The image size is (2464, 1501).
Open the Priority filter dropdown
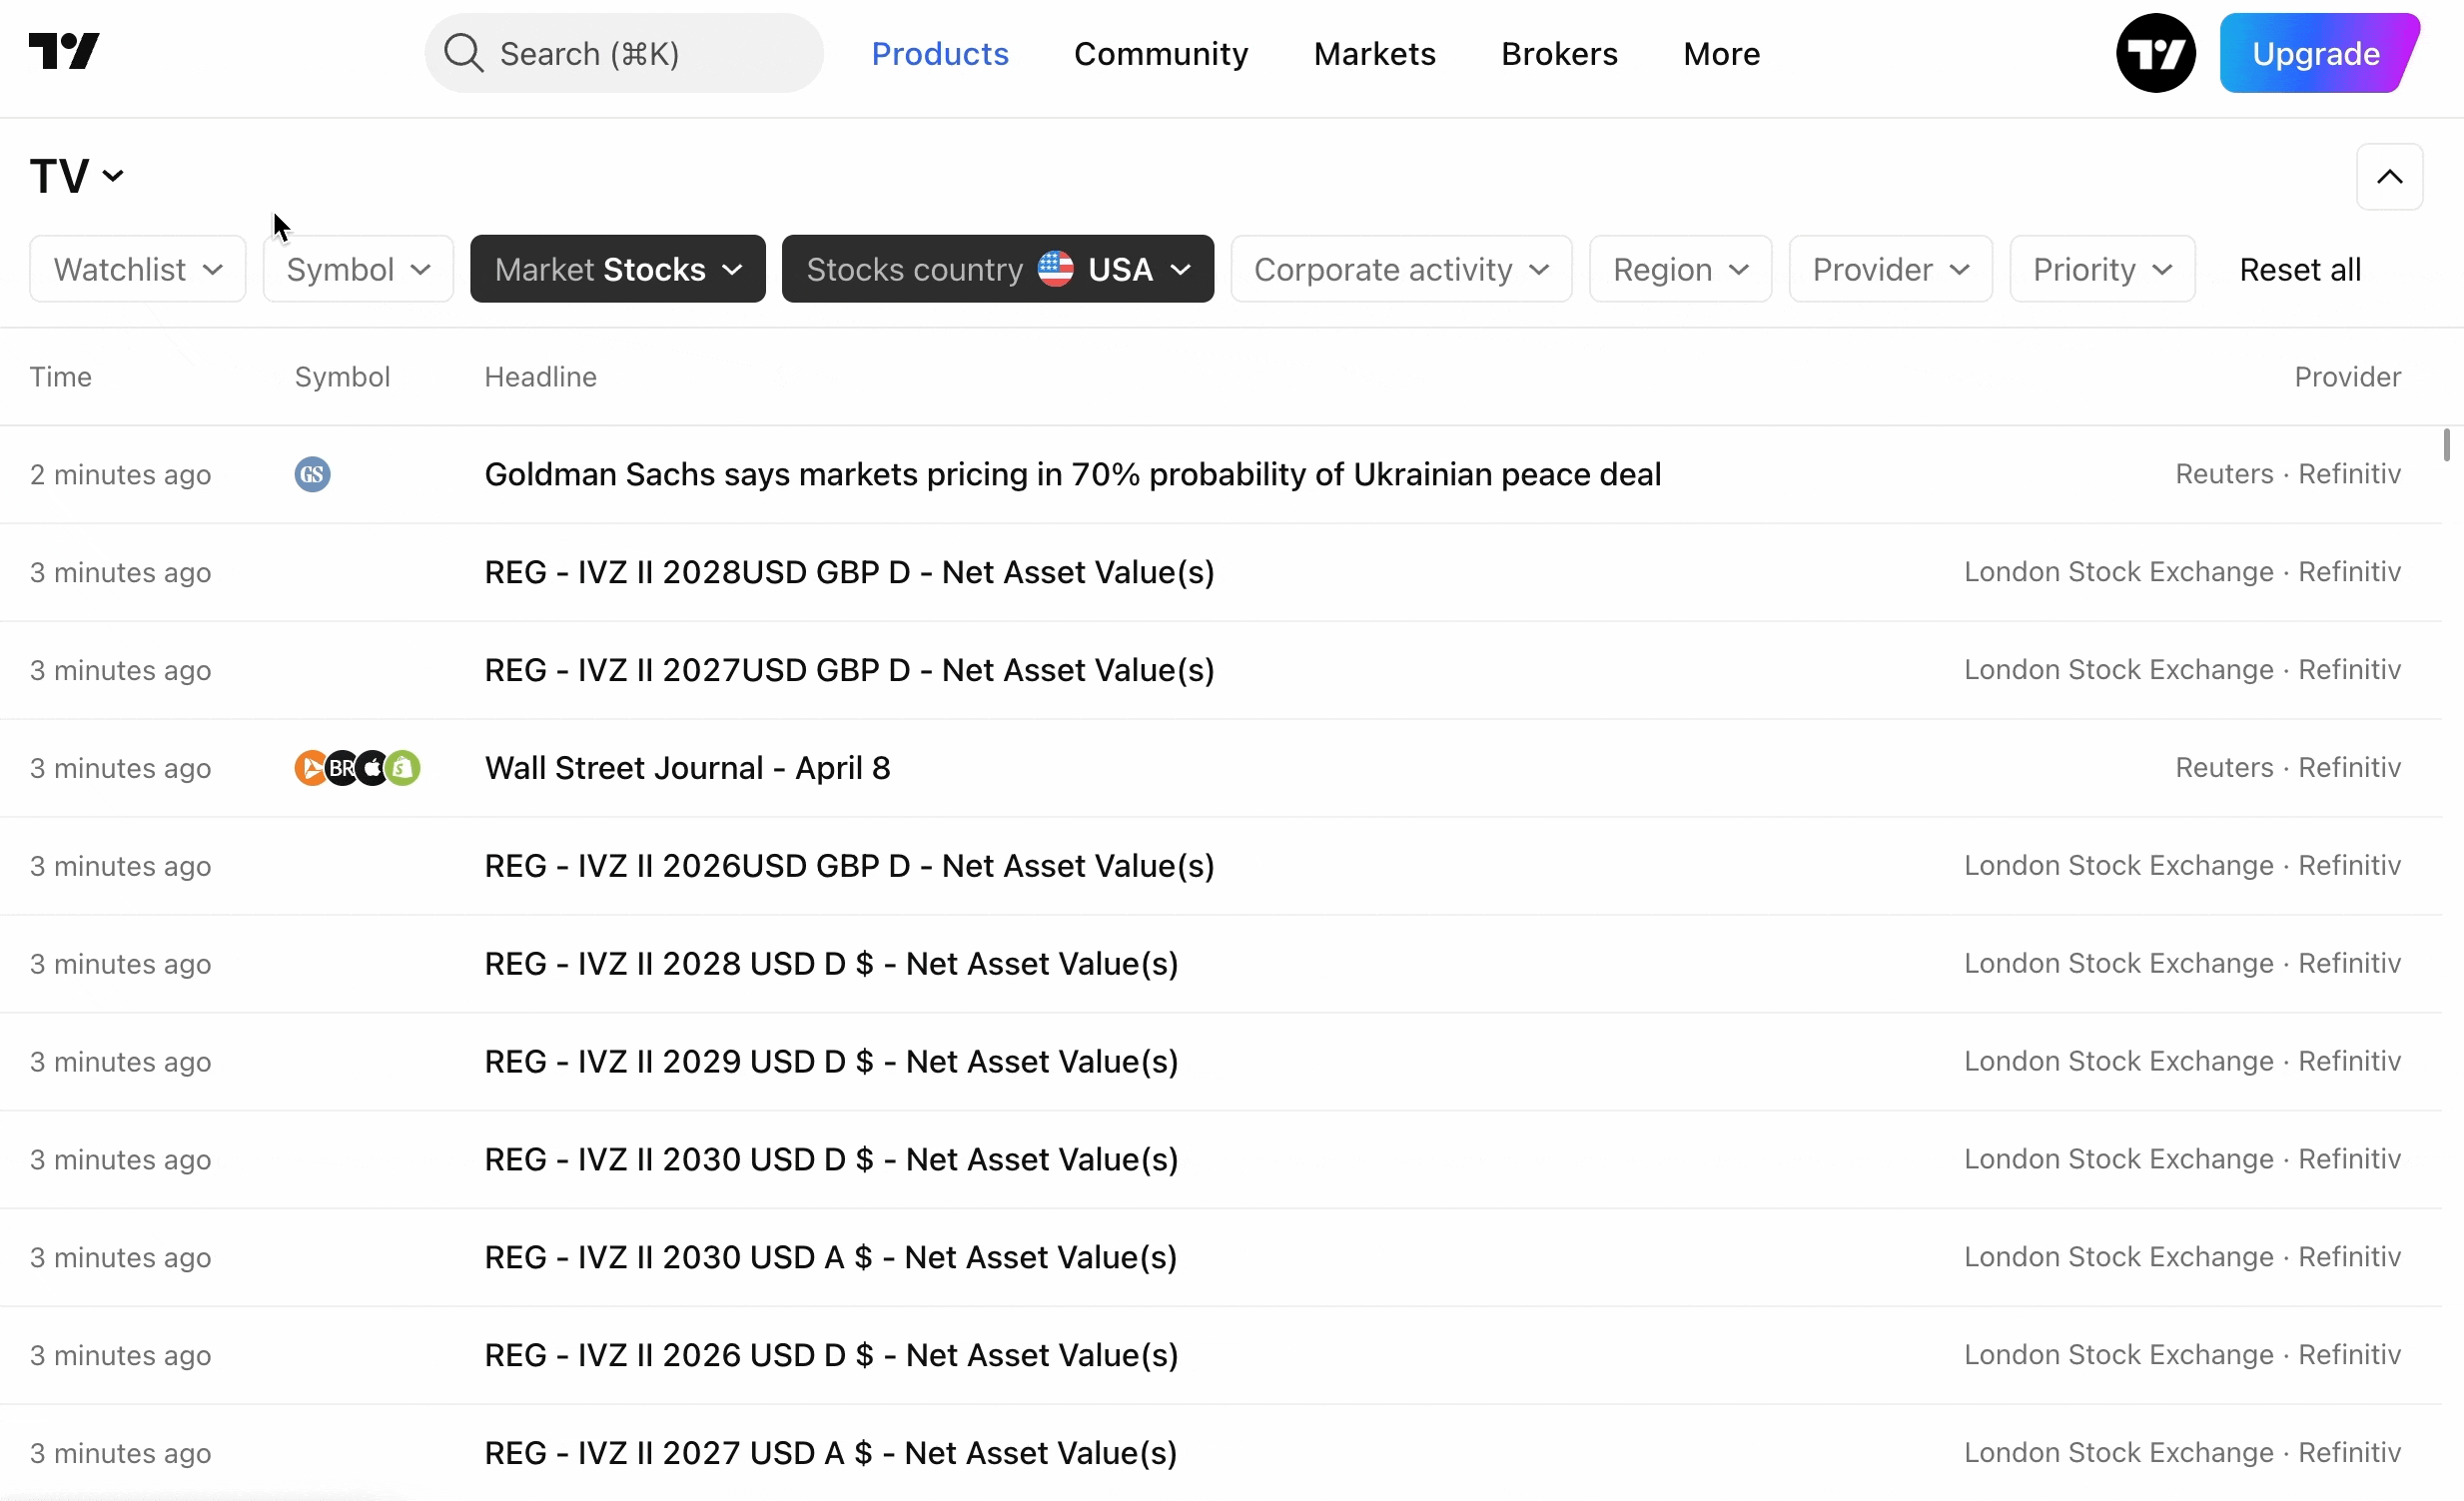[2101, 269]
